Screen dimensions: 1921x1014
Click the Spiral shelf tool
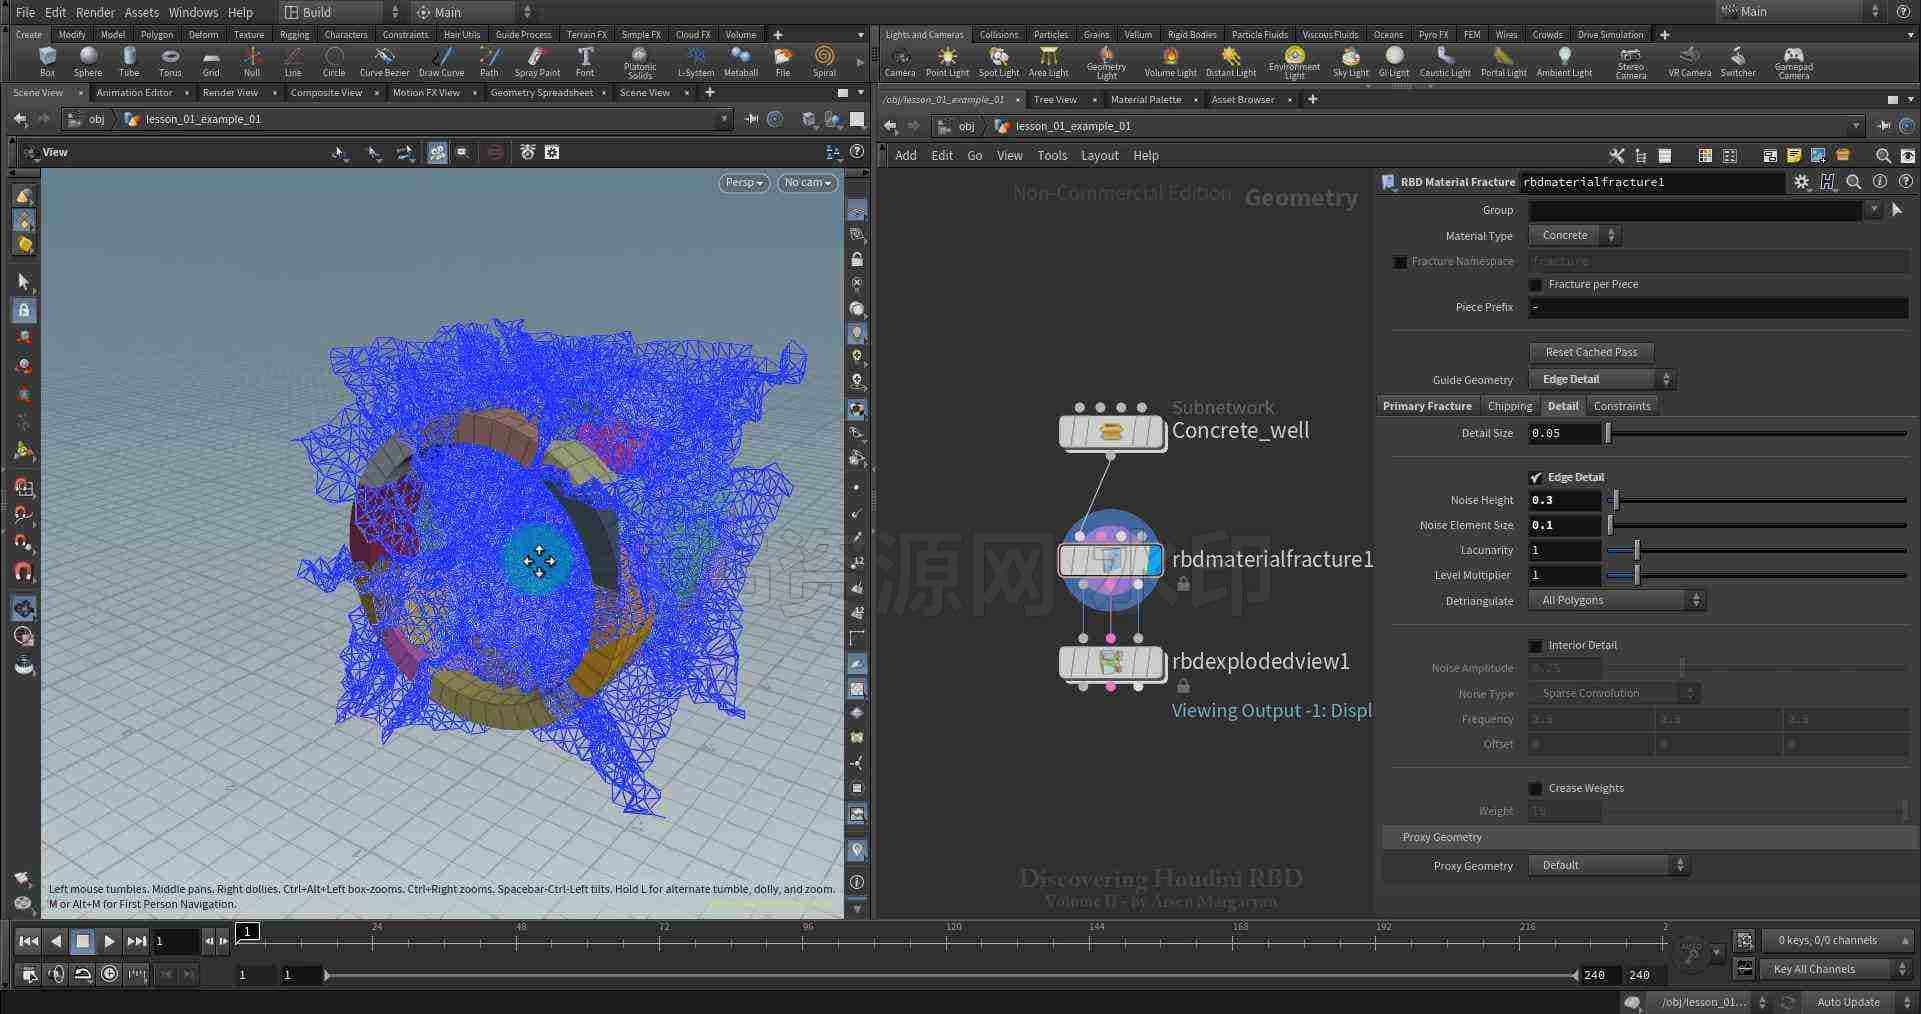pyautogui.click(x=824, y=61)
